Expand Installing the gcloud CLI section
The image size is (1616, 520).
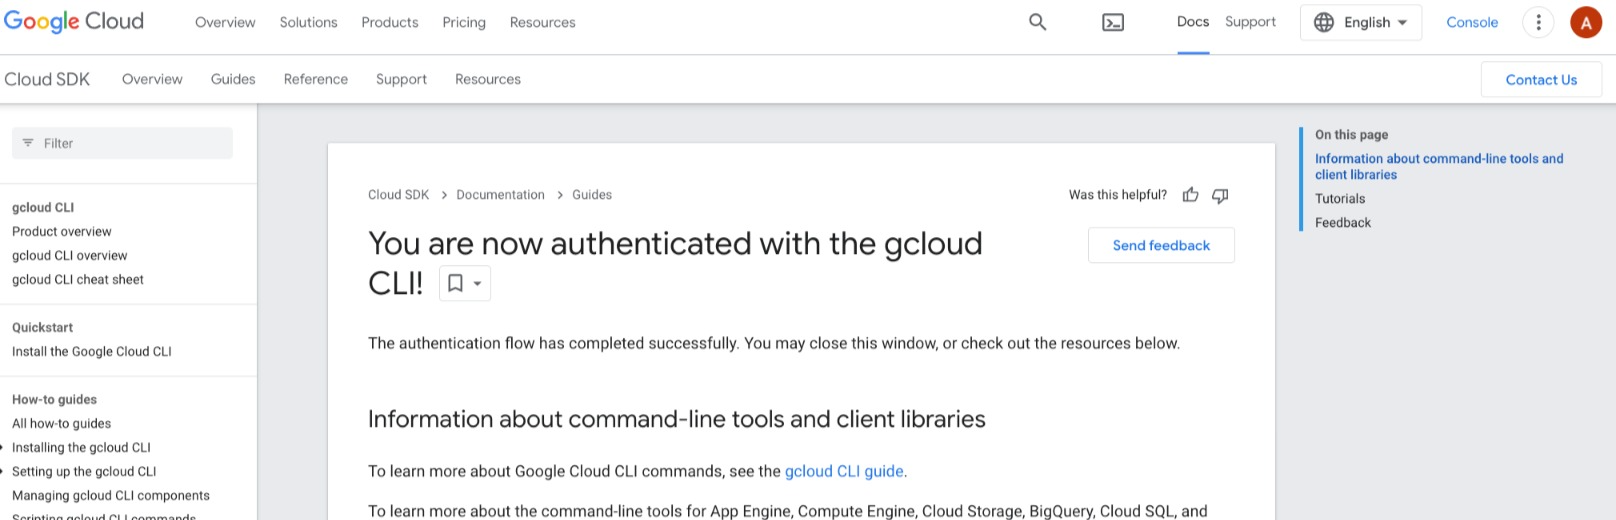click(x=3, y=448)
